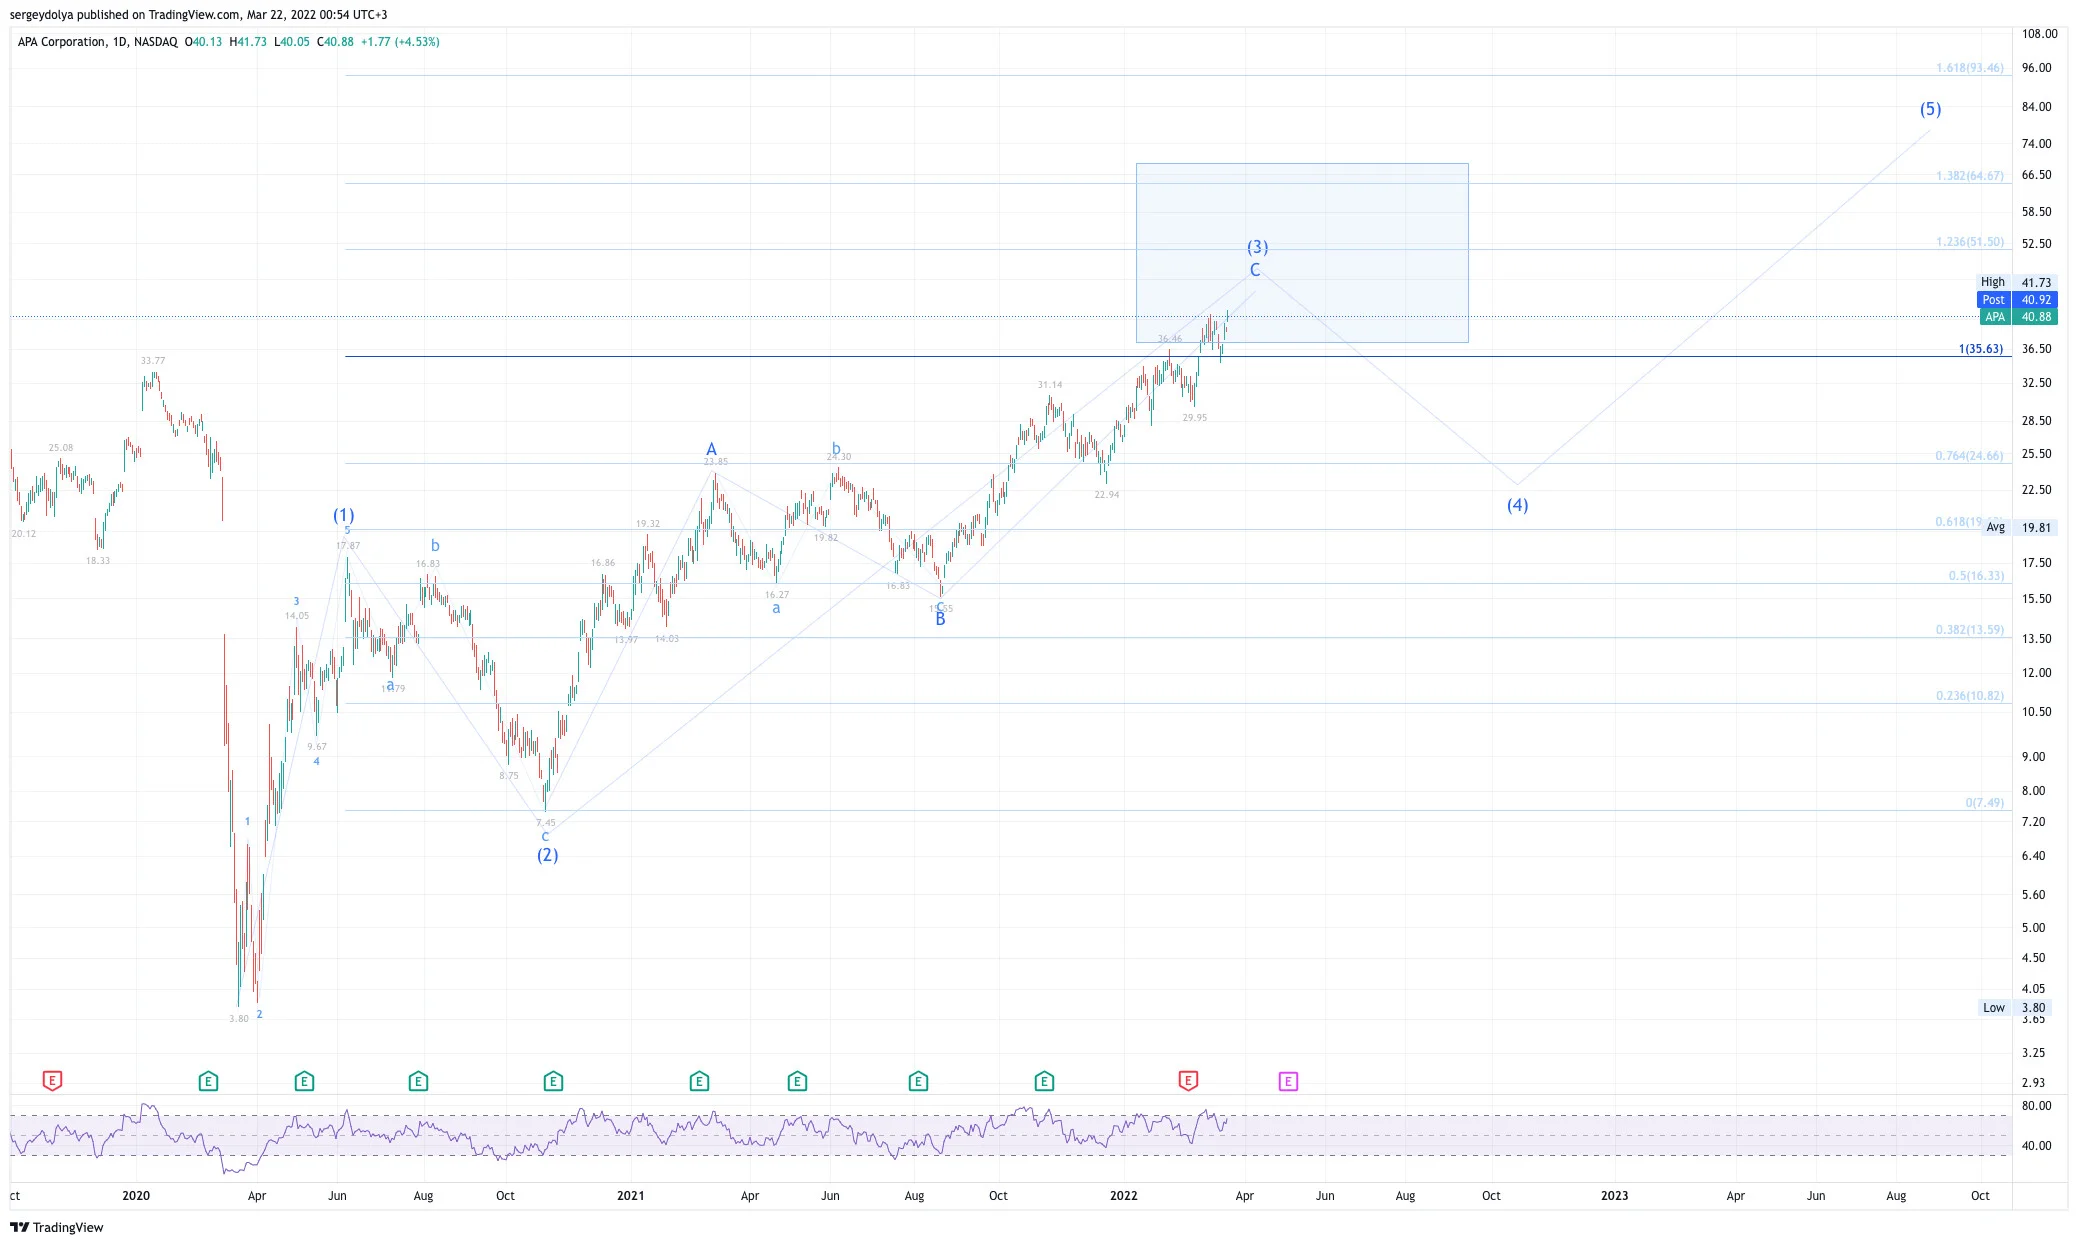Select the light blue projected target zone rectangle

pos(1302,253)
